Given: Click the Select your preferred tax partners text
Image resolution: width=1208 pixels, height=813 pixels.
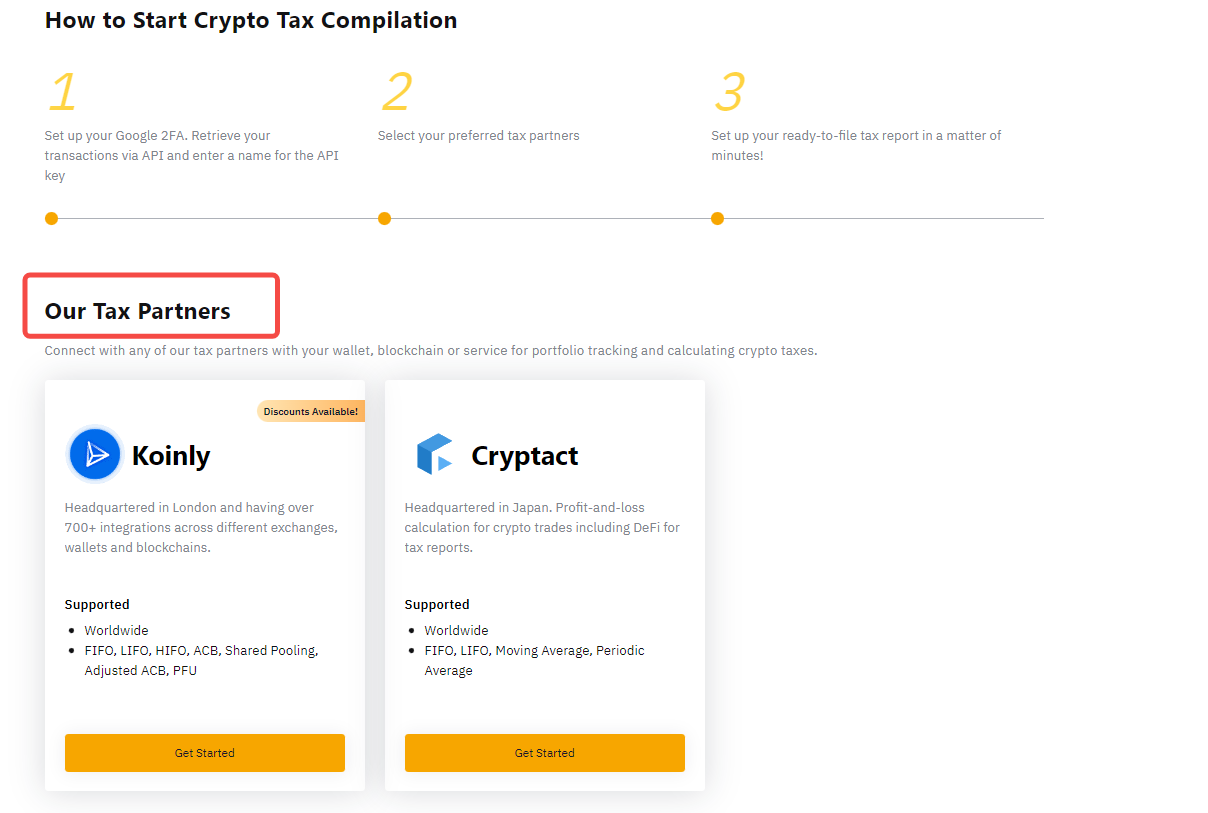Looking at the screenshot, I should (x=478, y=135).
